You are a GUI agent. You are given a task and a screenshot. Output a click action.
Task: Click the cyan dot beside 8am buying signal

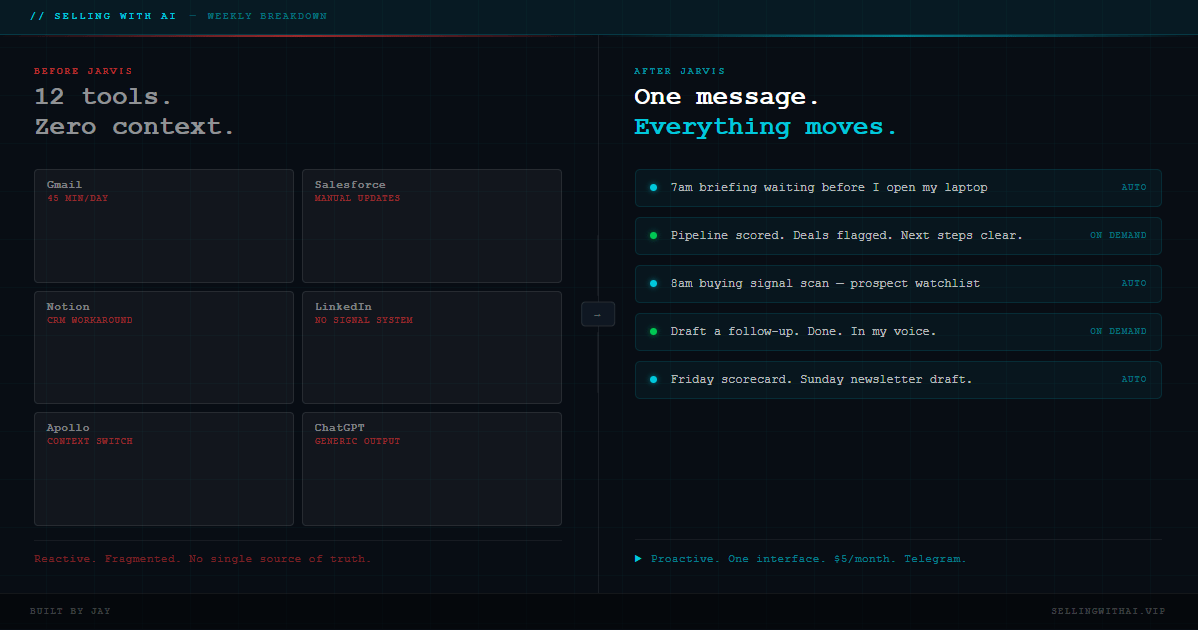653,283
